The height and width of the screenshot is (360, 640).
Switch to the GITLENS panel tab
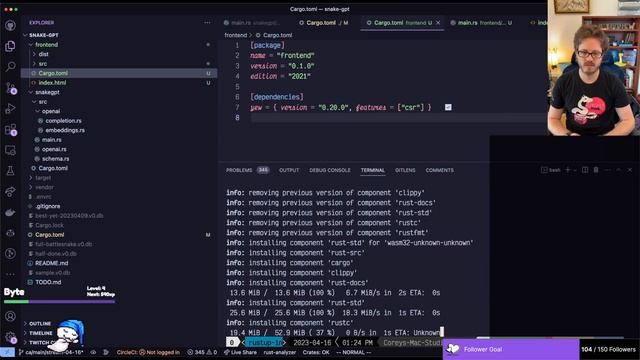(x=405, y=170)
